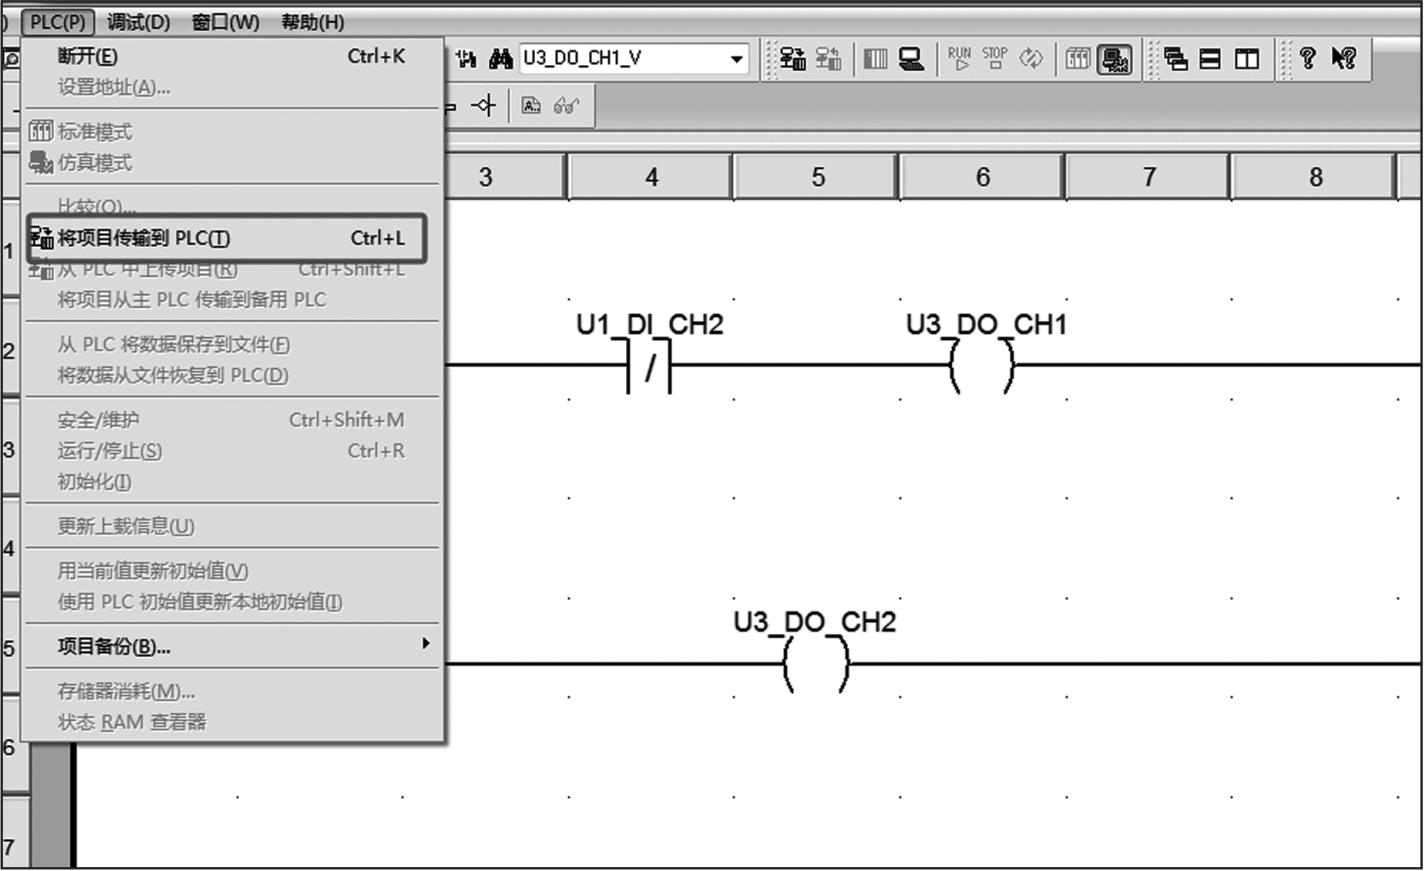The image size is (1424, 871).
Task: Click column header 3
Action: pos(505,178)
